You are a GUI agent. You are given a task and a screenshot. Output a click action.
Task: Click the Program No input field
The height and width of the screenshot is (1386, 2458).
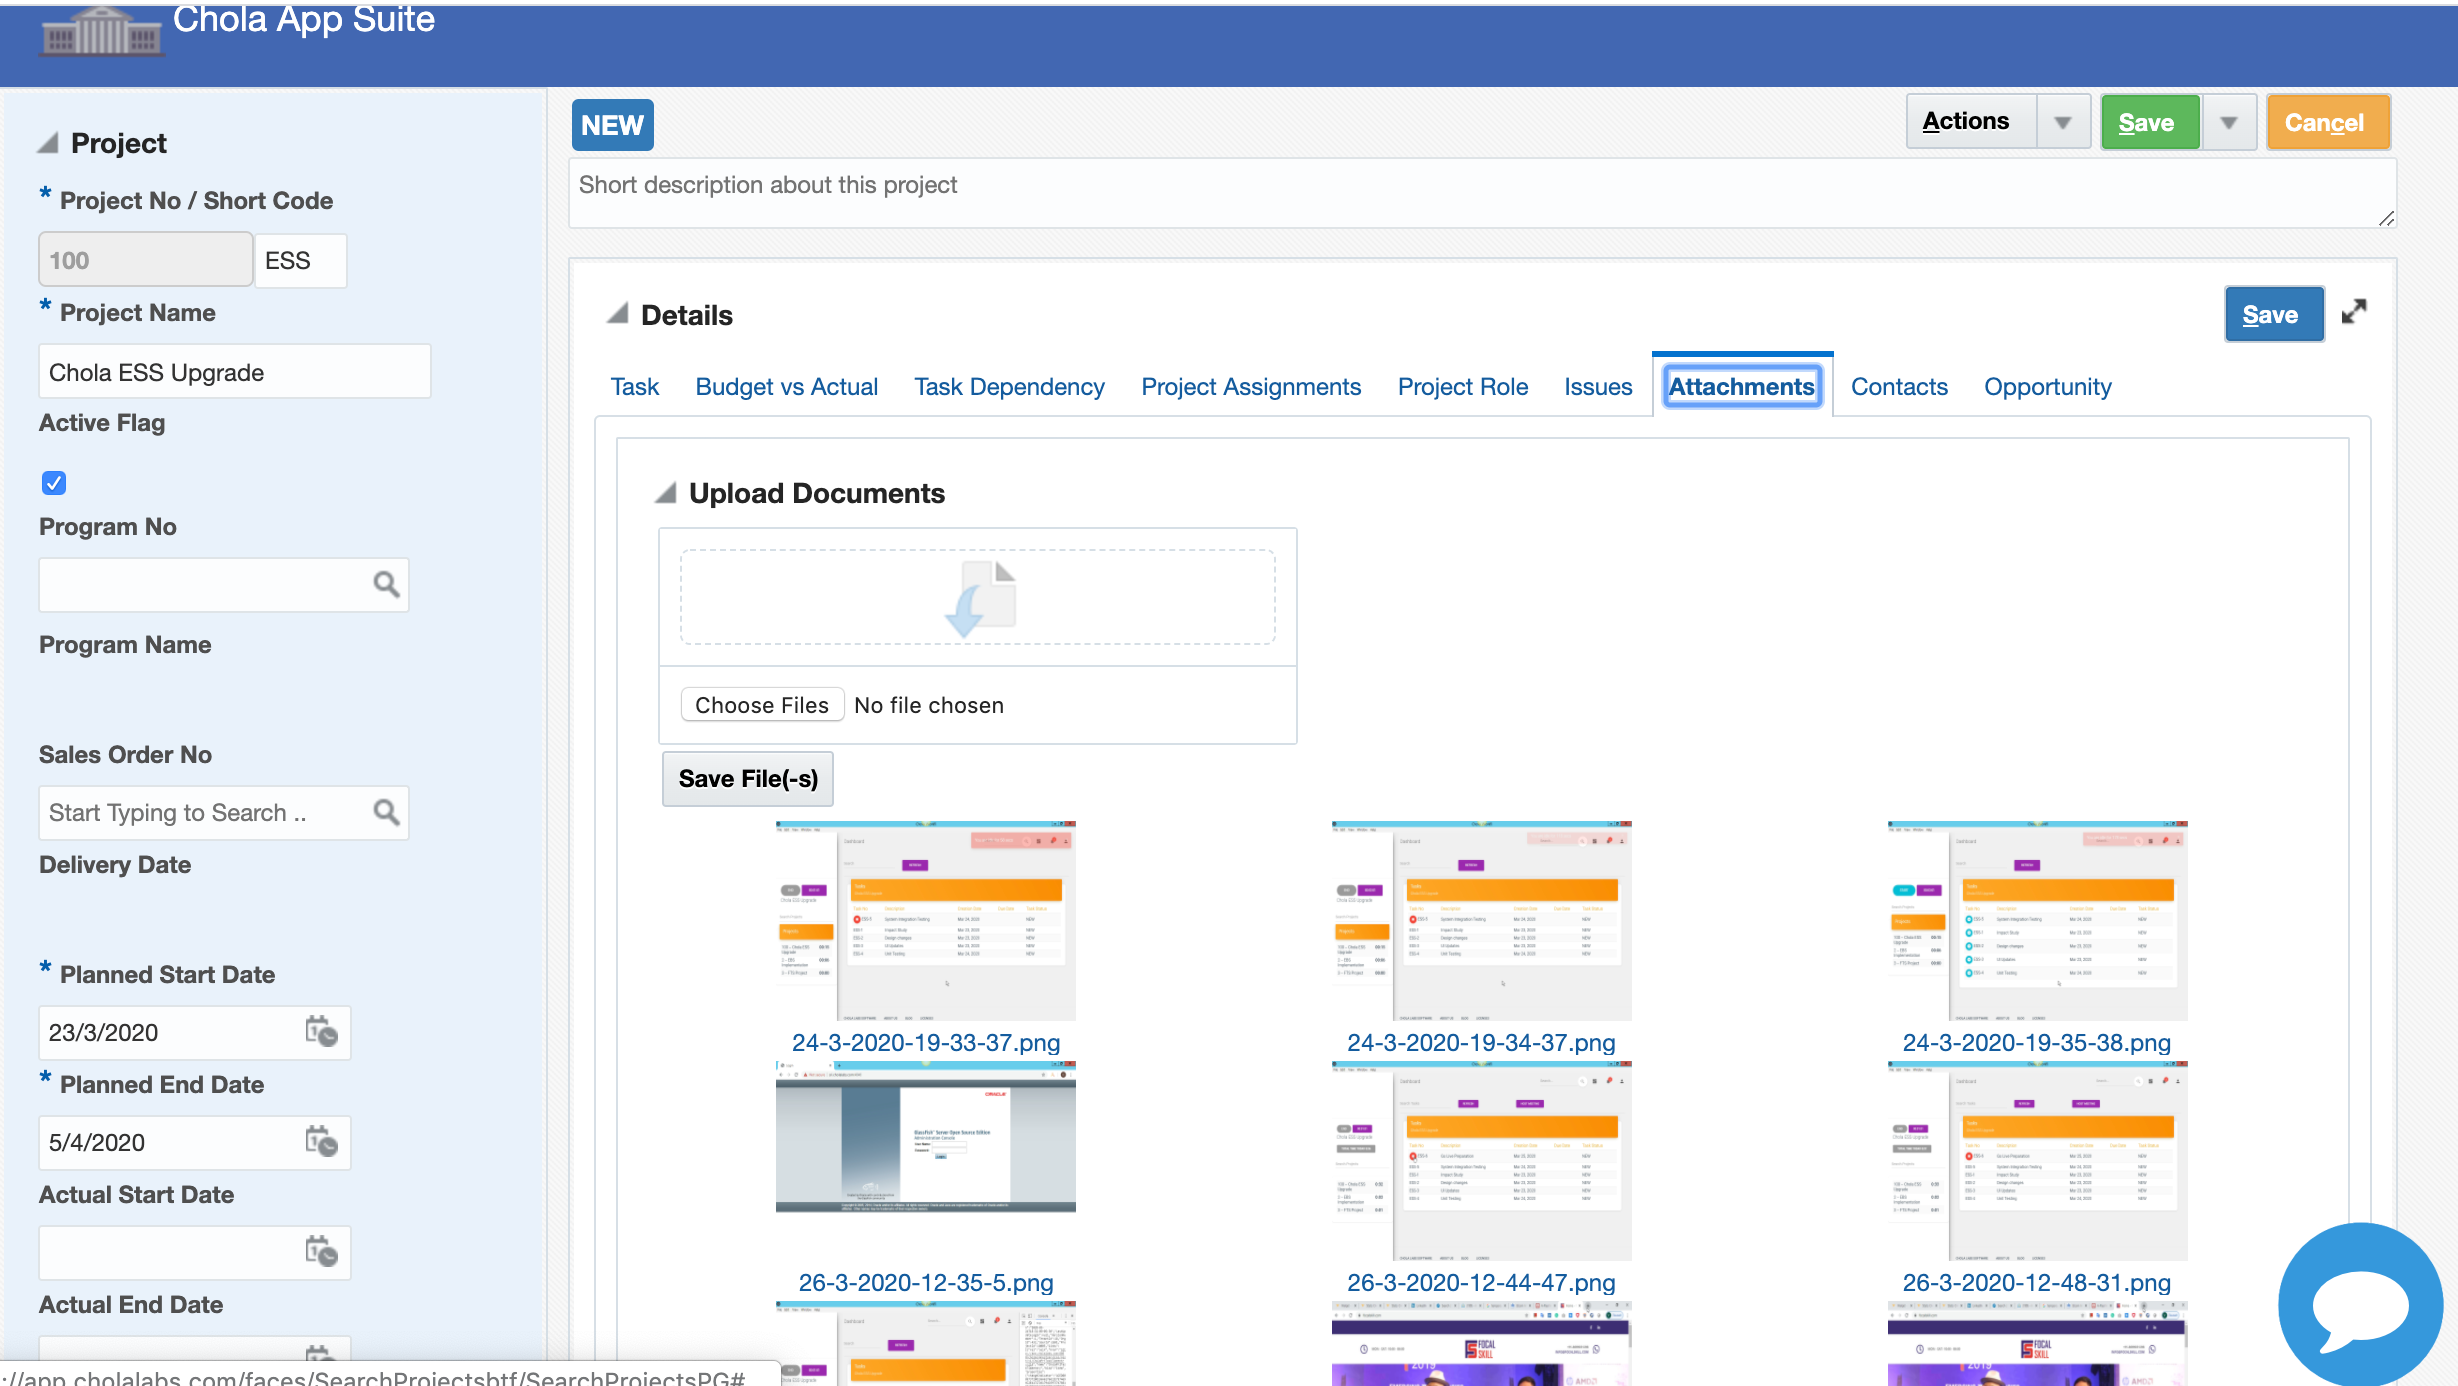point(224,585)
